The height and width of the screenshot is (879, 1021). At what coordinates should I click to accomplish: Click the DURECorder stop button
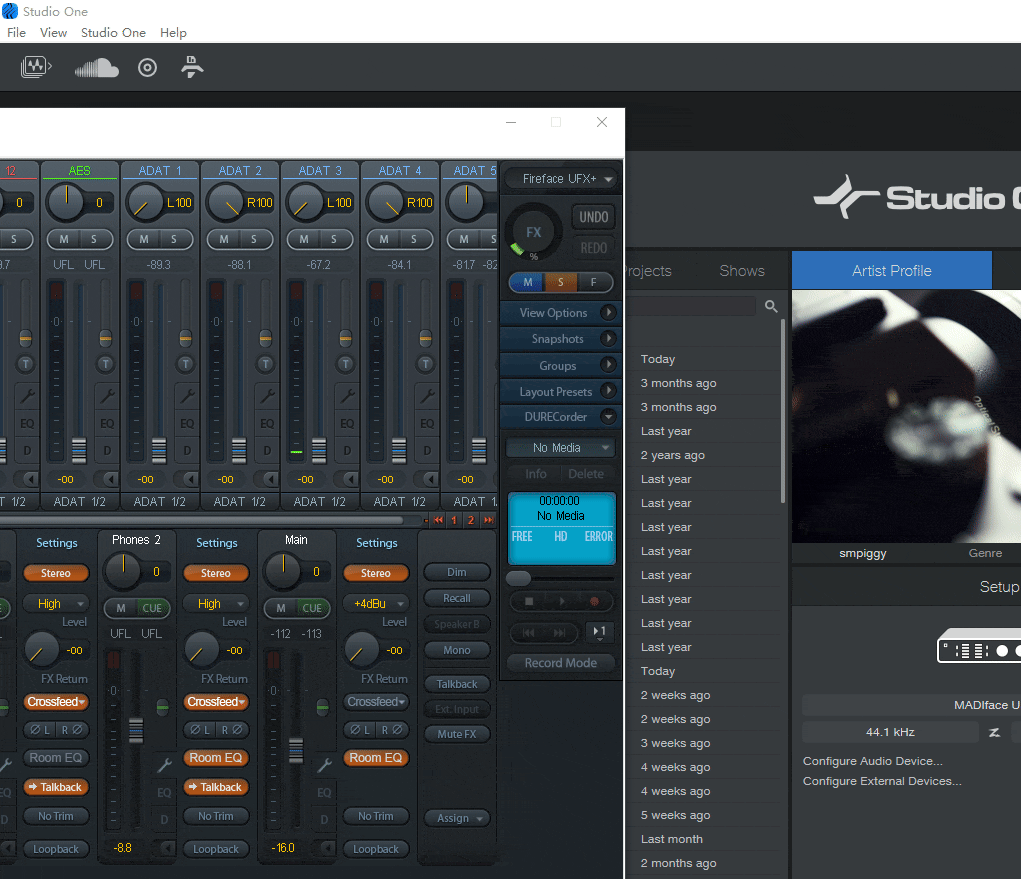[529, 602]
